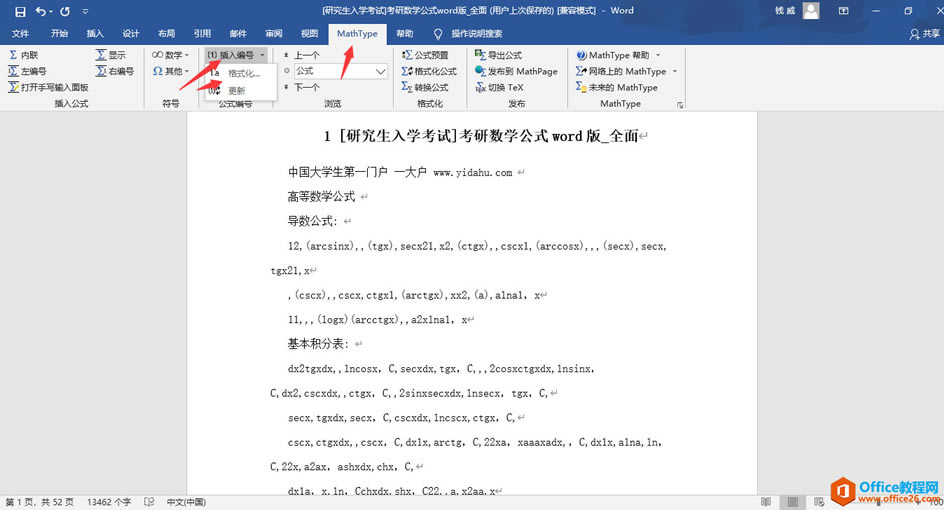The width and height of the screenshot is (944, 510).
Task: Insert a right-numbered equation 右编号
Action: 114,71
